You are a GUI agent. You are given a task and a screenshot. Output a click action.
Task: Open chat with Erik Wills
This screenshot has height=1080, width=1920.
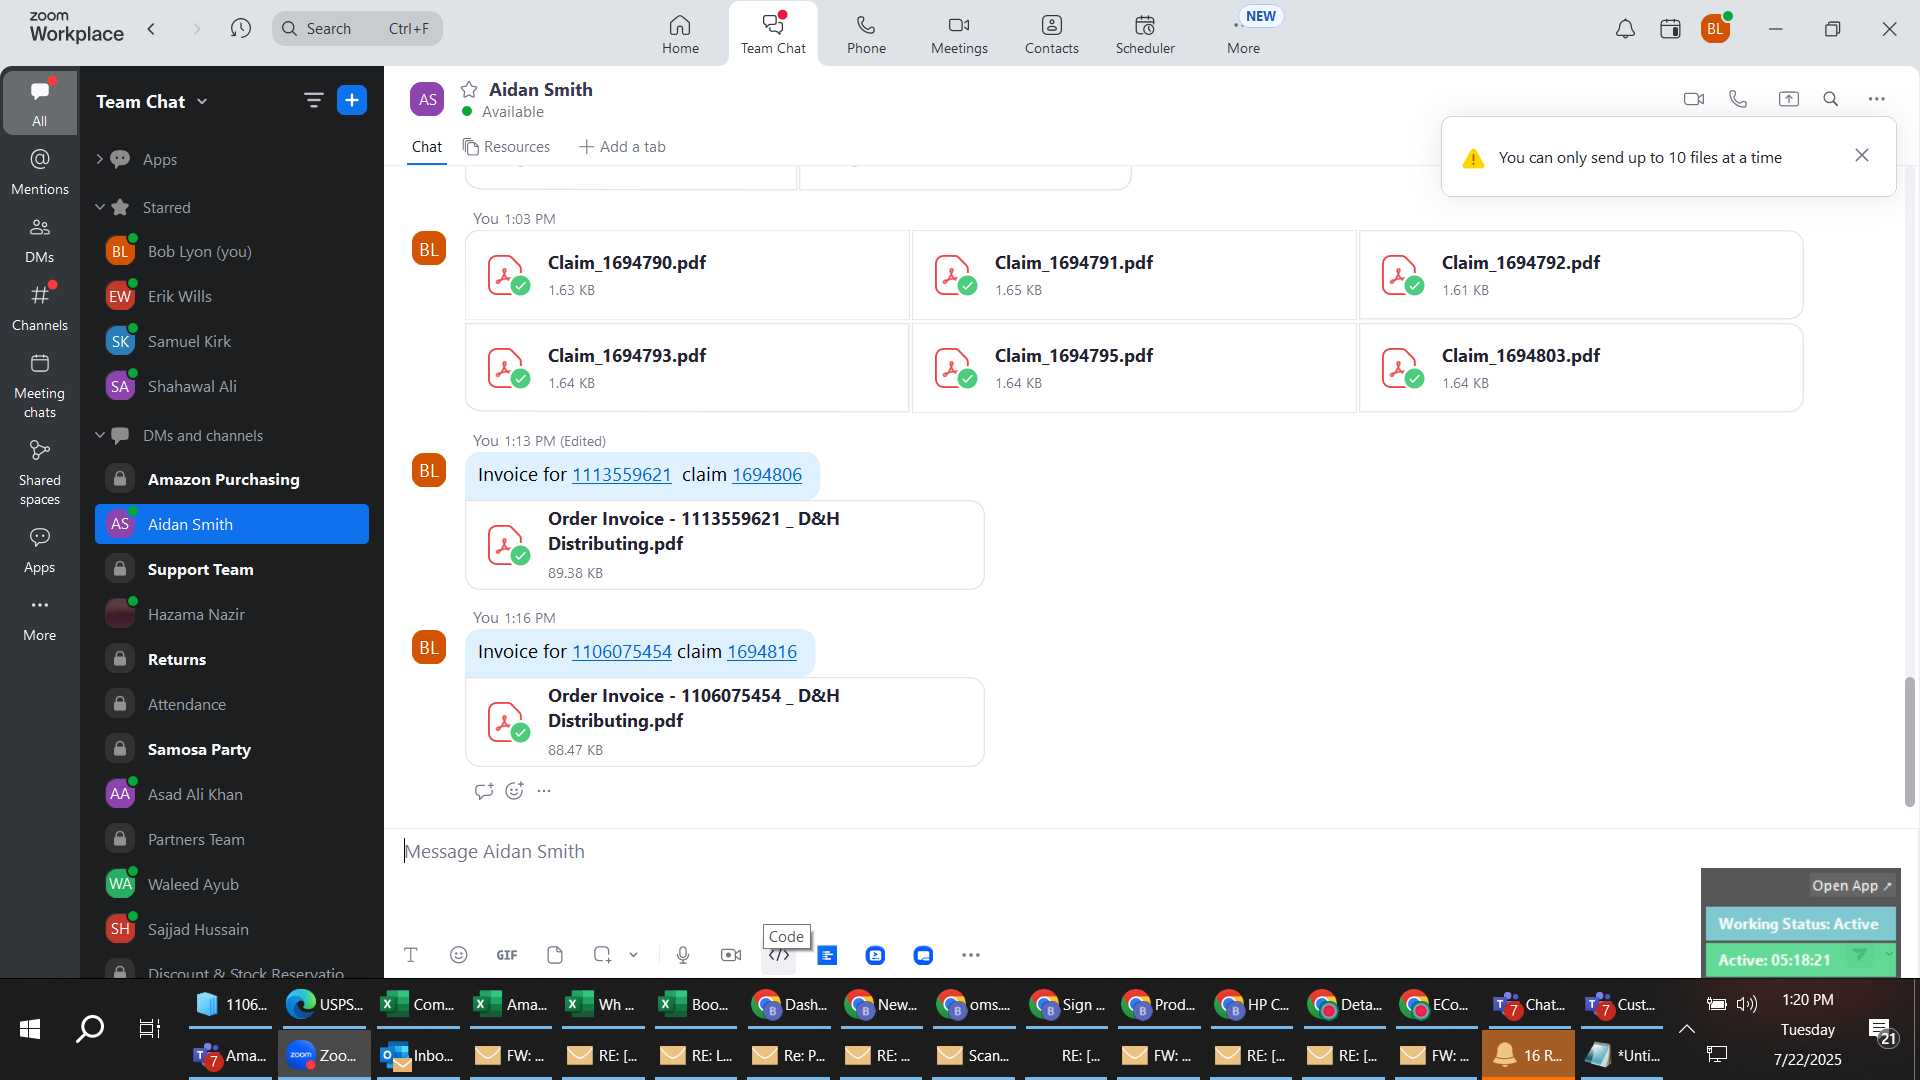point(232,296)
